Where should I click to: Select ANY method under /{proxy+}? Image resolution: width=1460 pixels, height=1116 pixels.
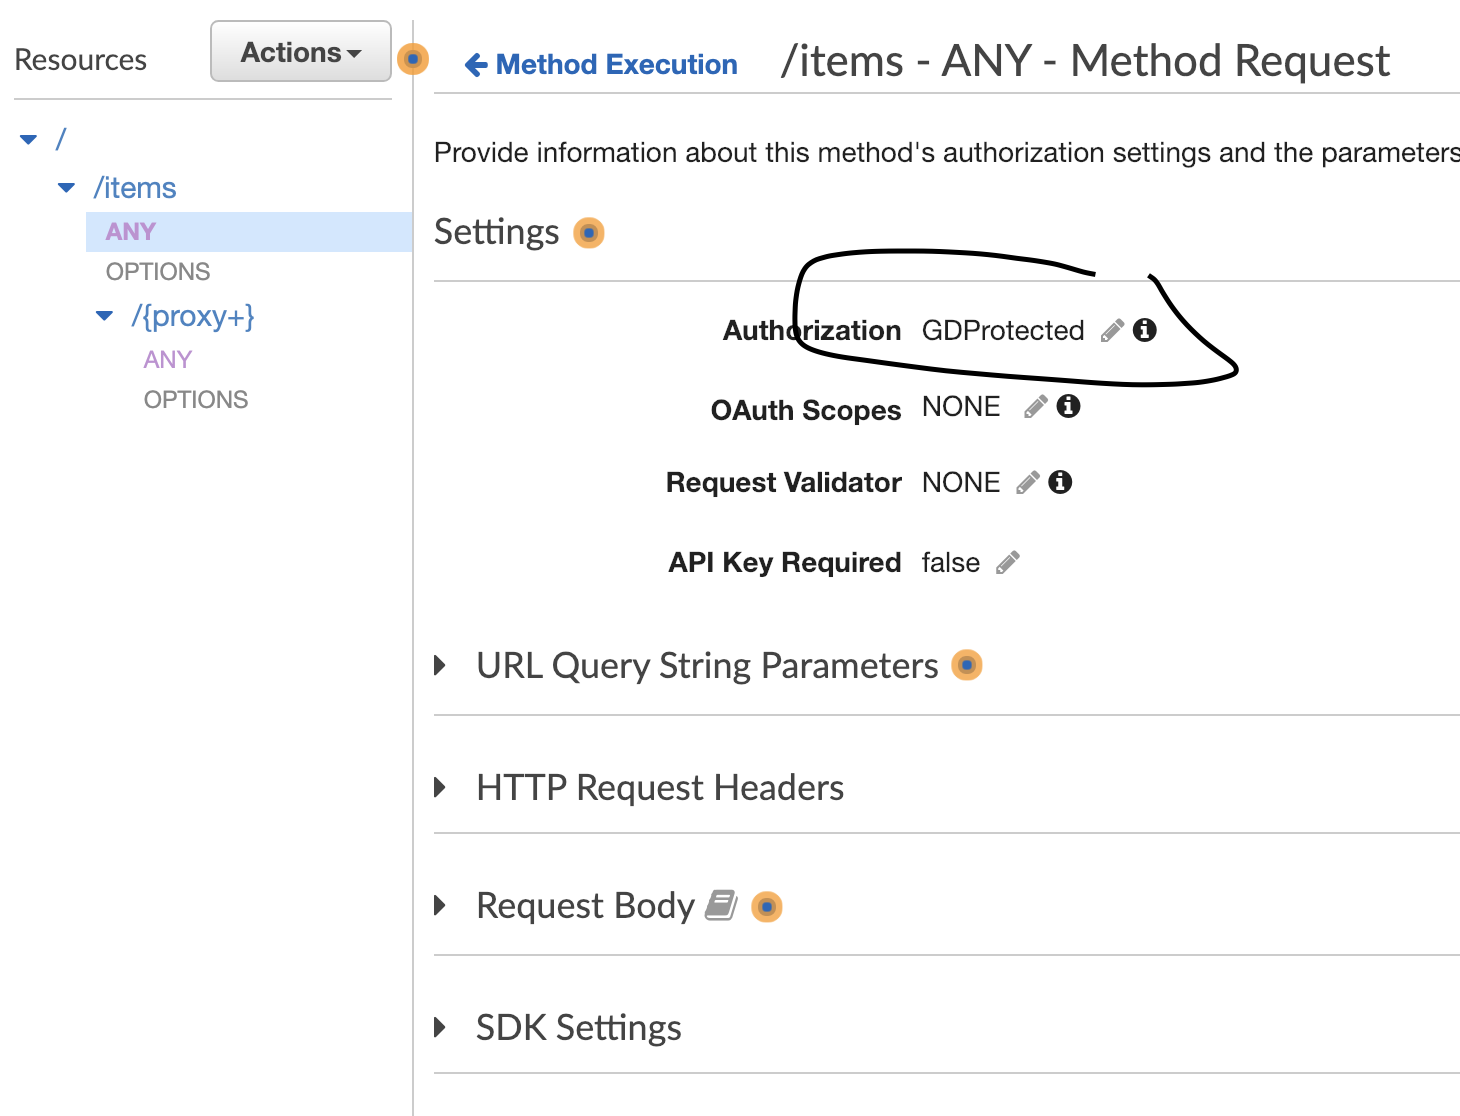167,359
